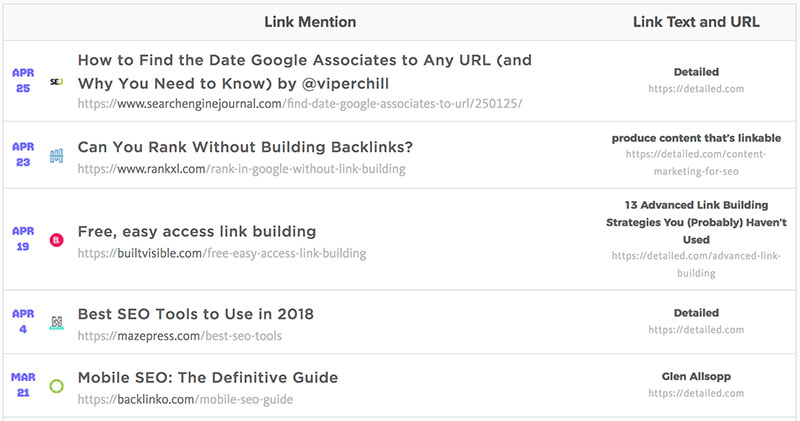Click the 'Link Mention' column header
800x421 pixels.
click(310, 22)
